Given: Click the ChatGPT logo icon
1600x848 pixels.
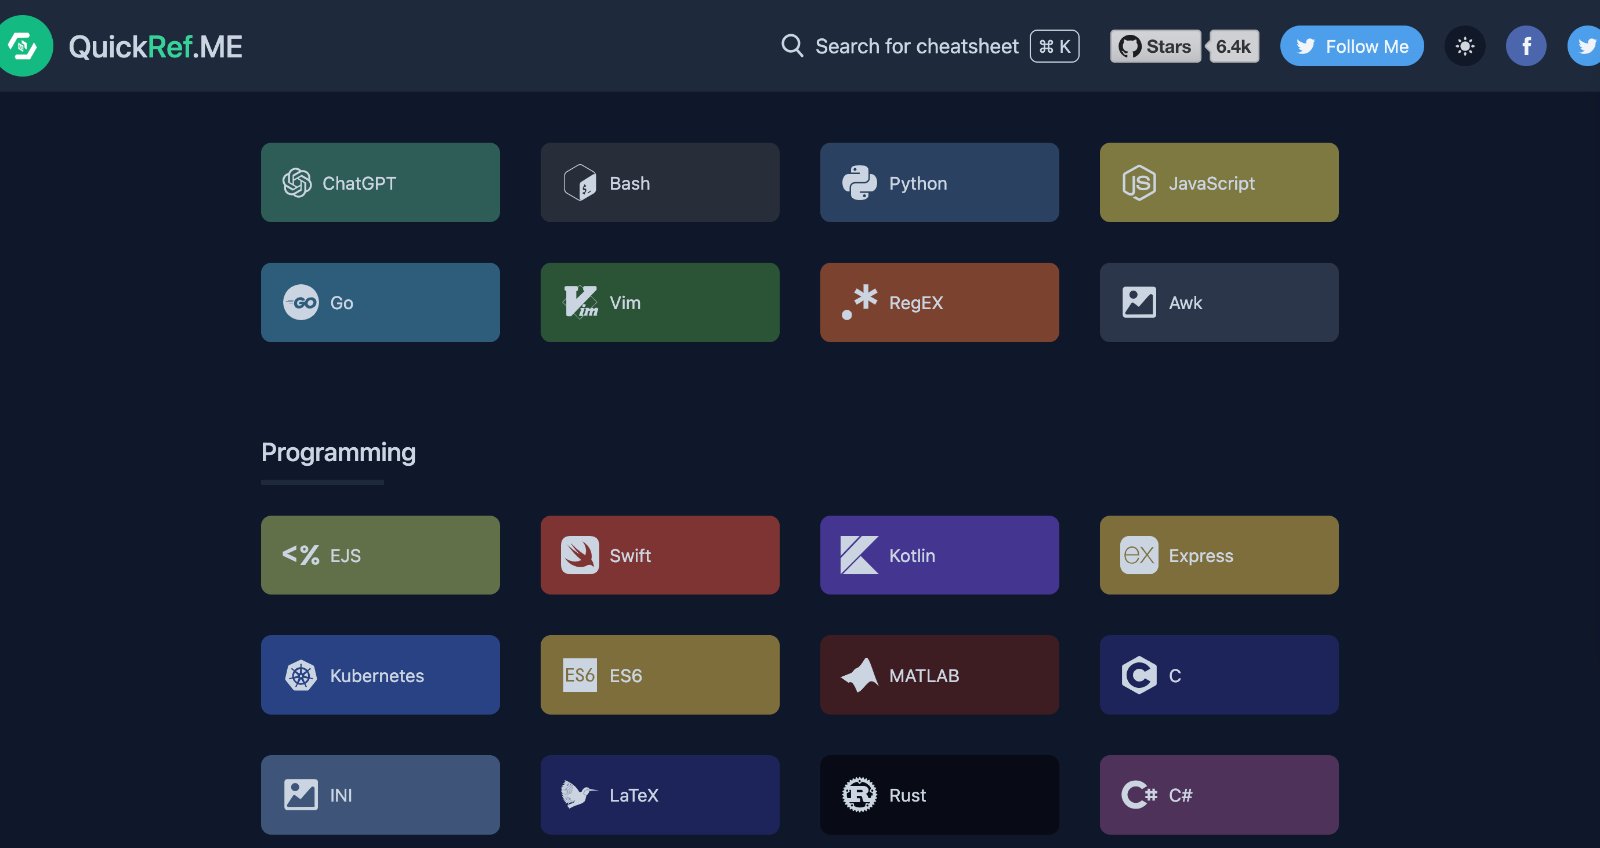Looking at the screenshot, I should click(297, 182).
